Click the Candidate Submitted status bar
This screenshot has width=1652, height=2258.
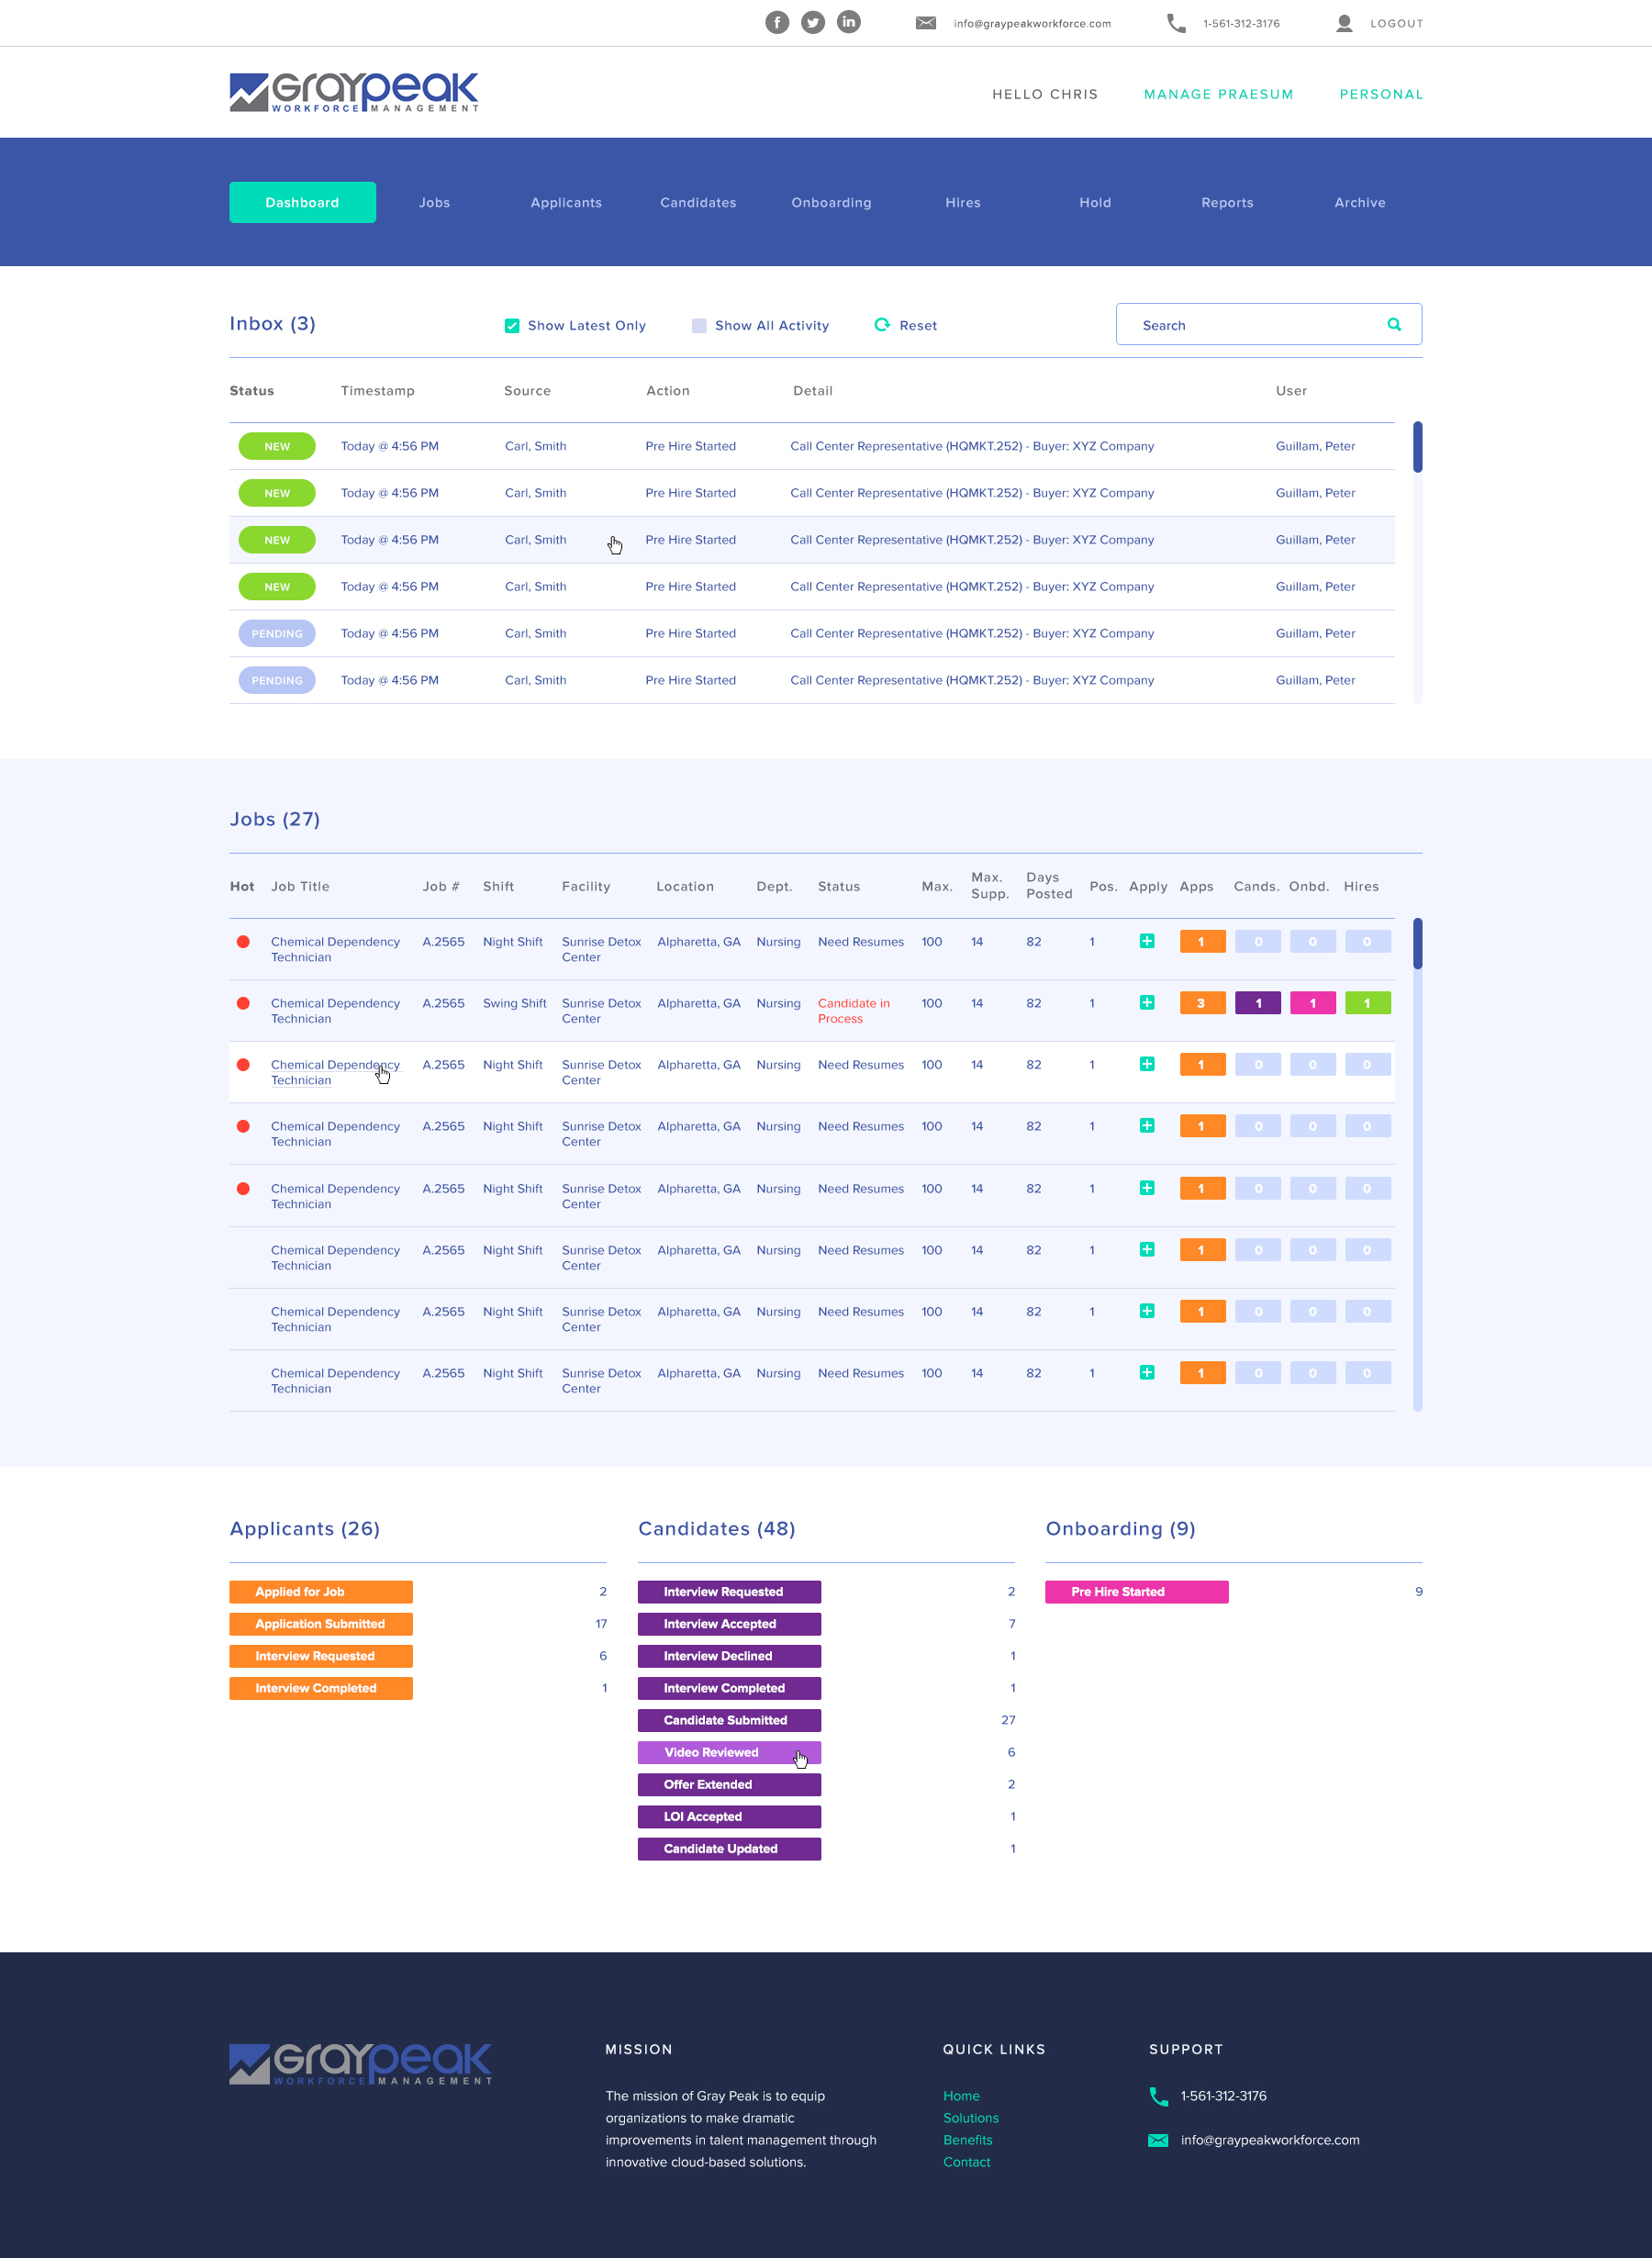click(x=729, y=1720)
